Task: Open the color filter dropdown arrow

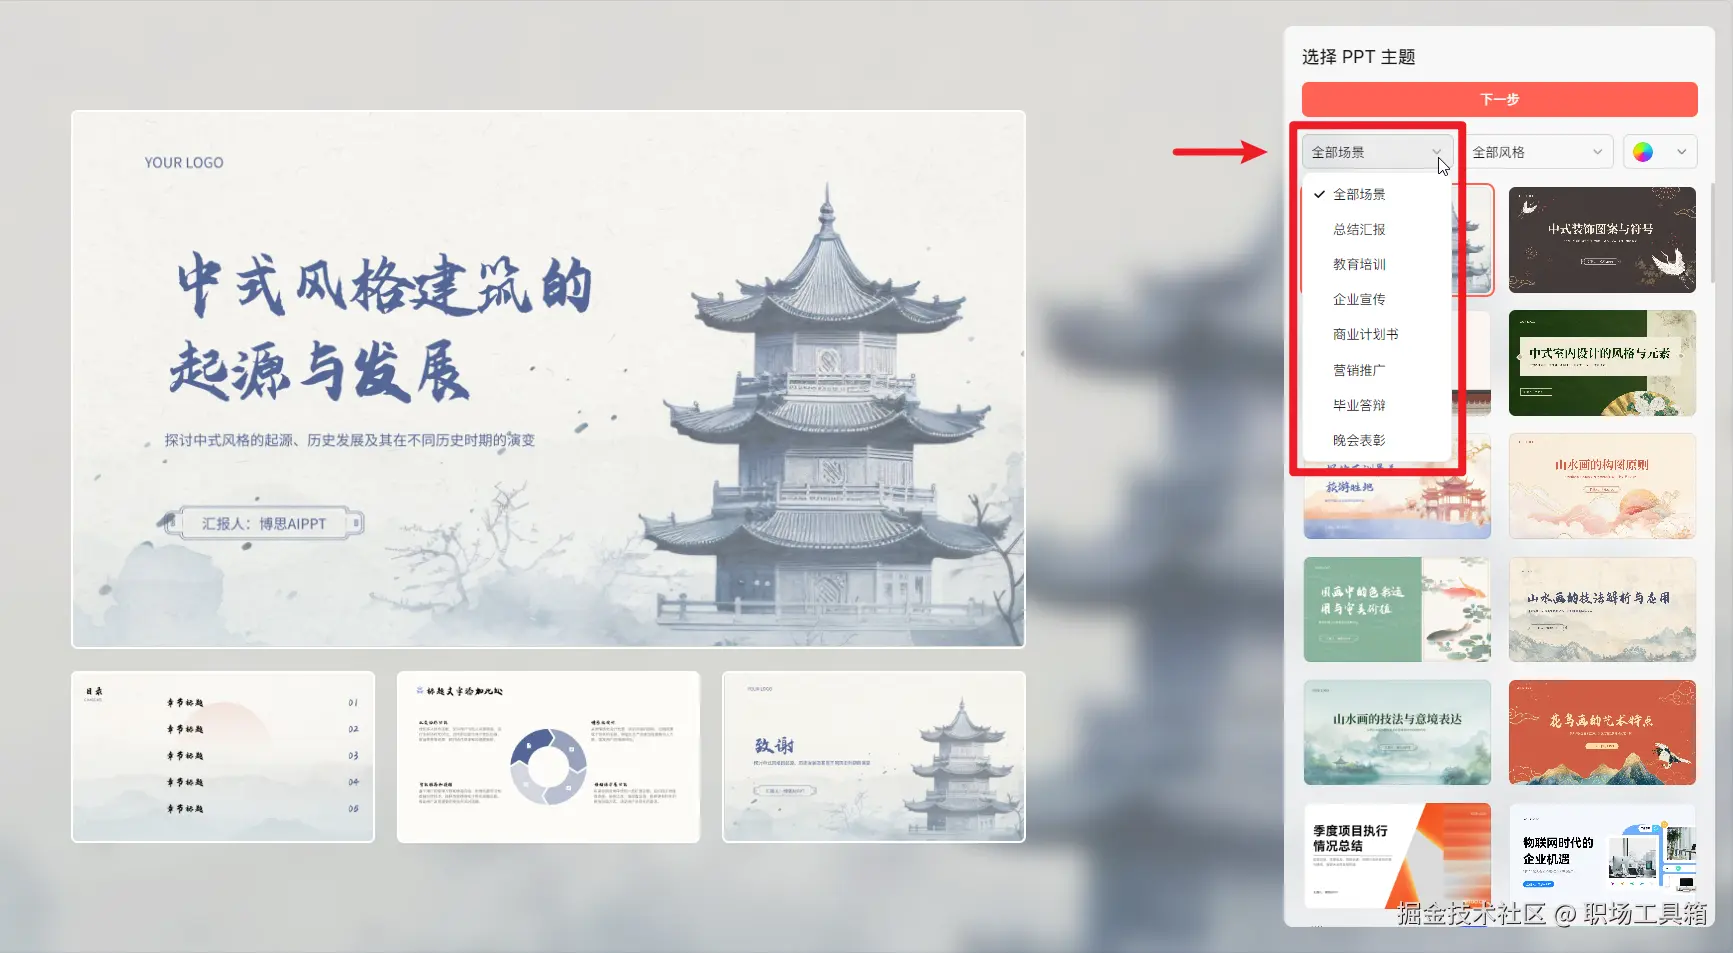Action: click(x=1683, y=151)
